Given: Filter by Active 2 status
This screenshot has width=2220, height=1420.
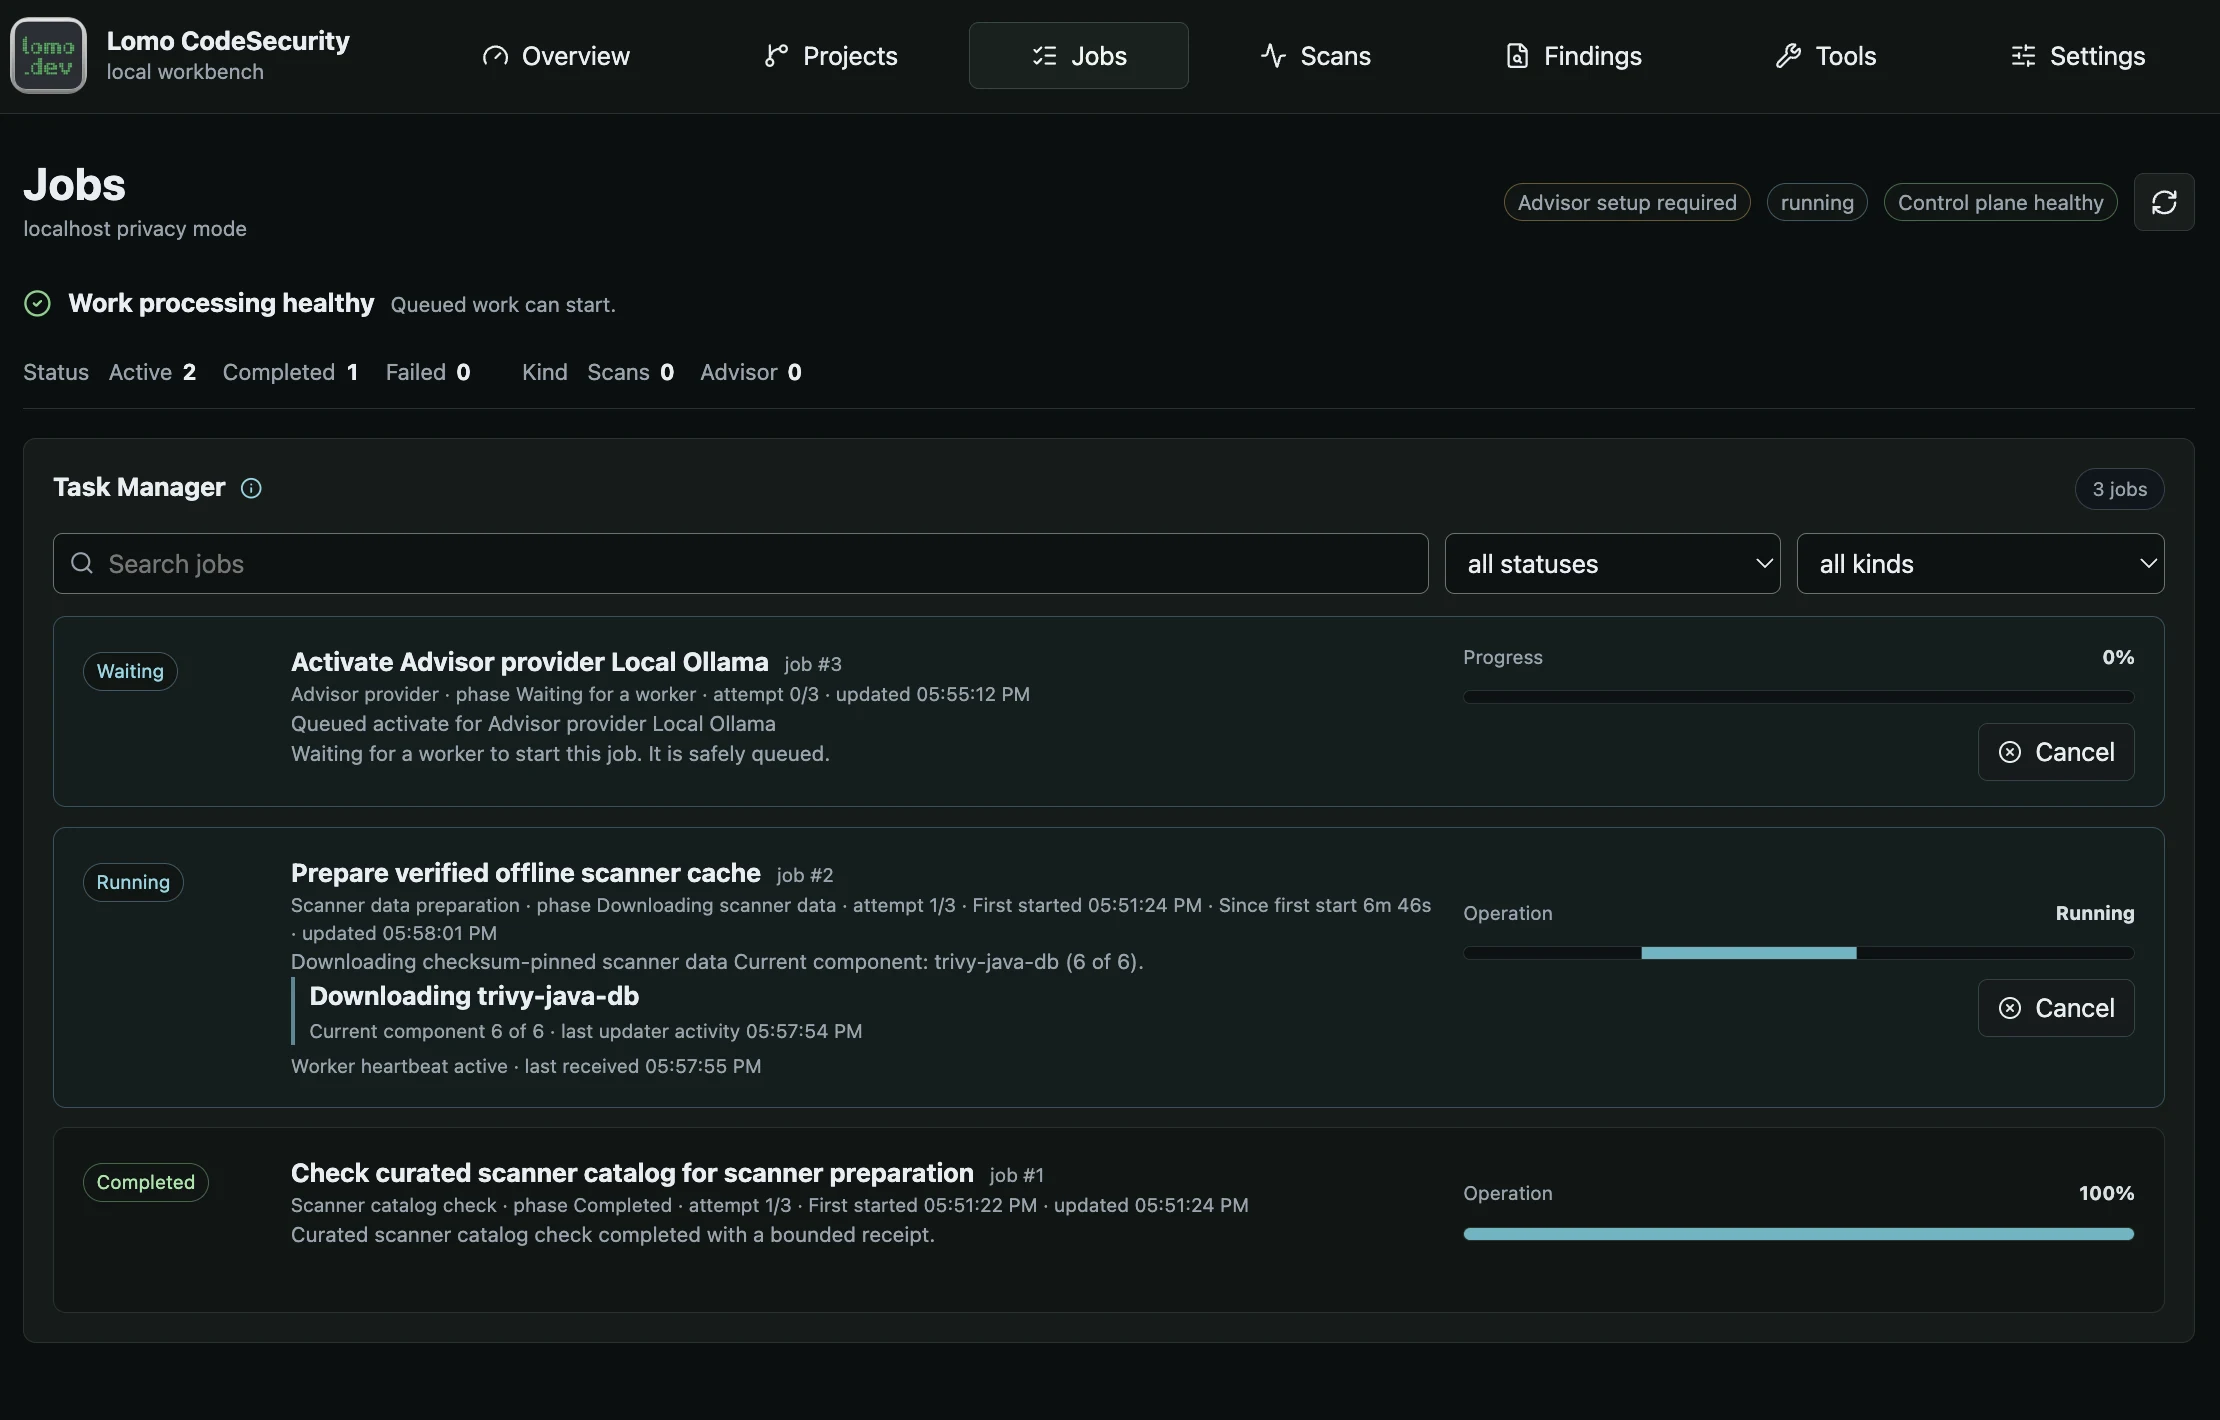Looking at the screenshot, I should (152, 372).
